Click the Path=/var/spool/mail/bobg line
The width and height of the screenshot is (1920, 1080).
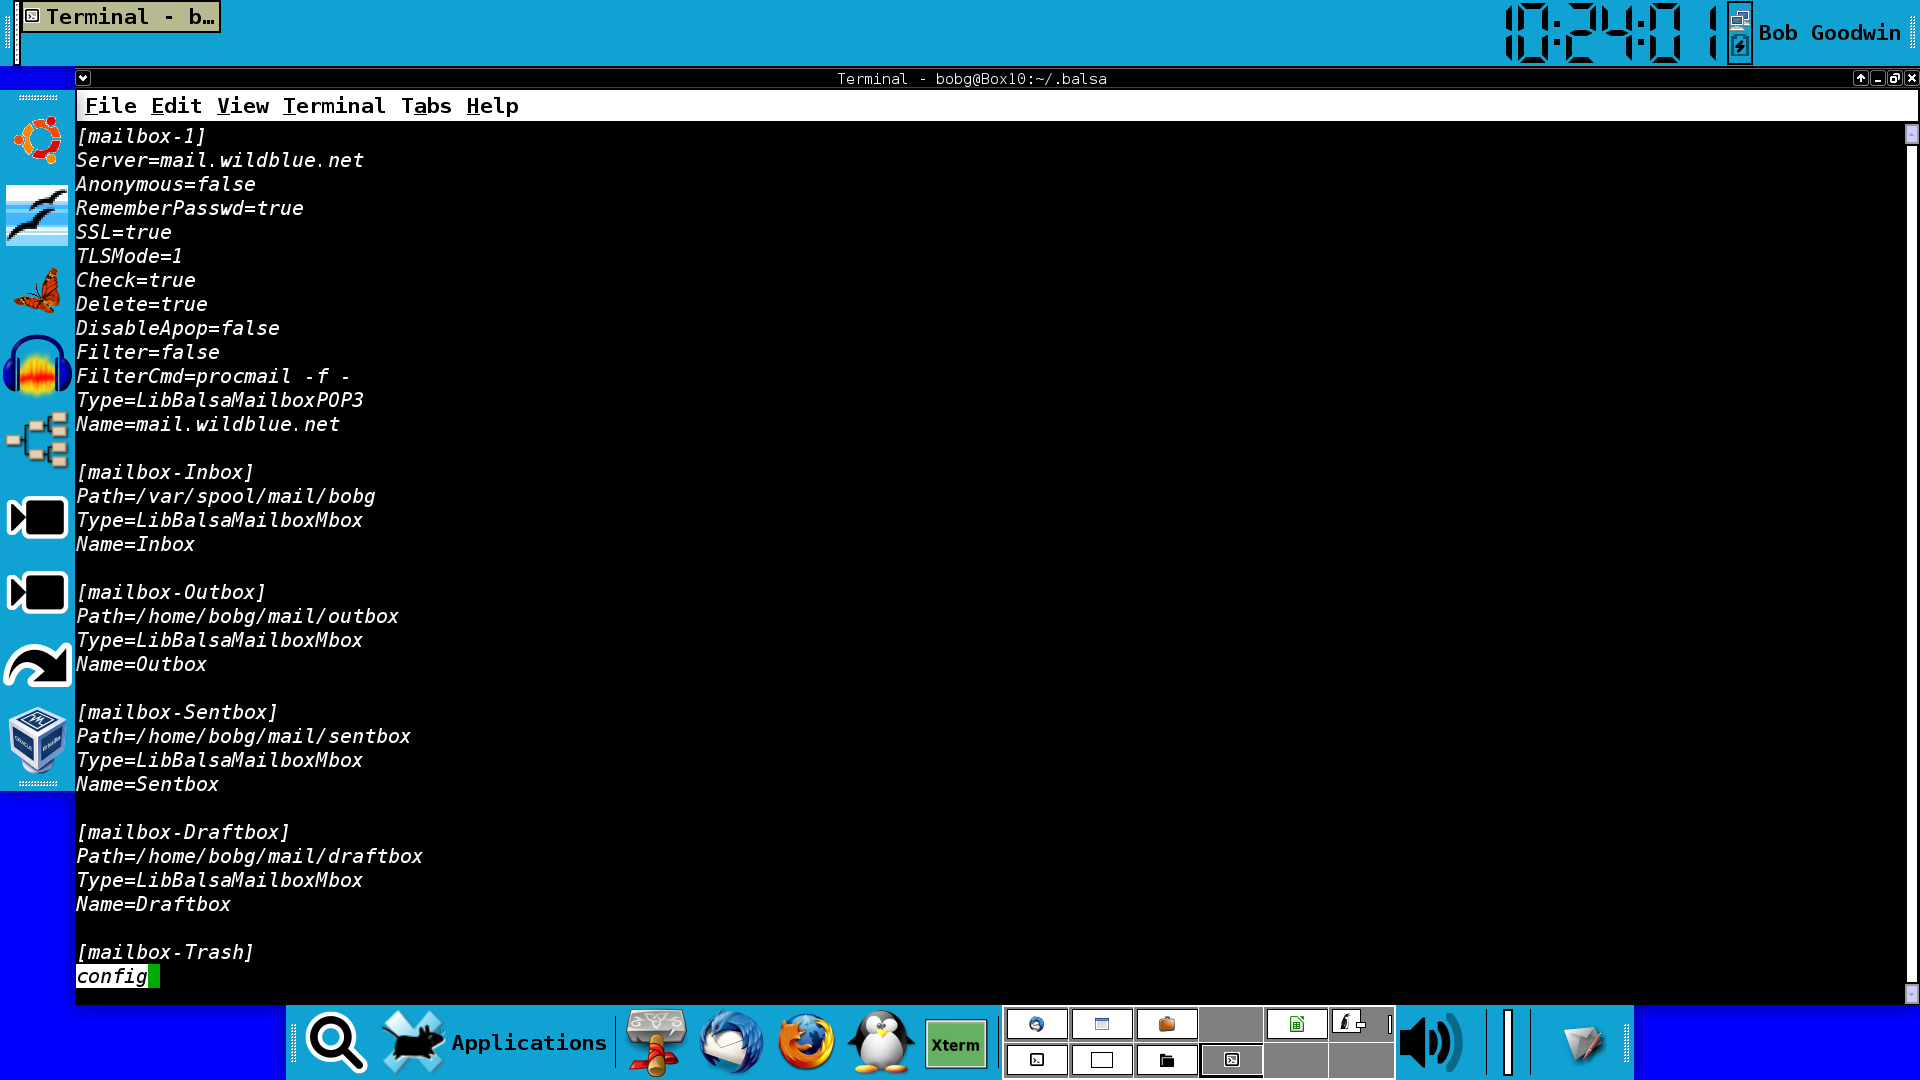pyautogui.click(x=226, y=496)
